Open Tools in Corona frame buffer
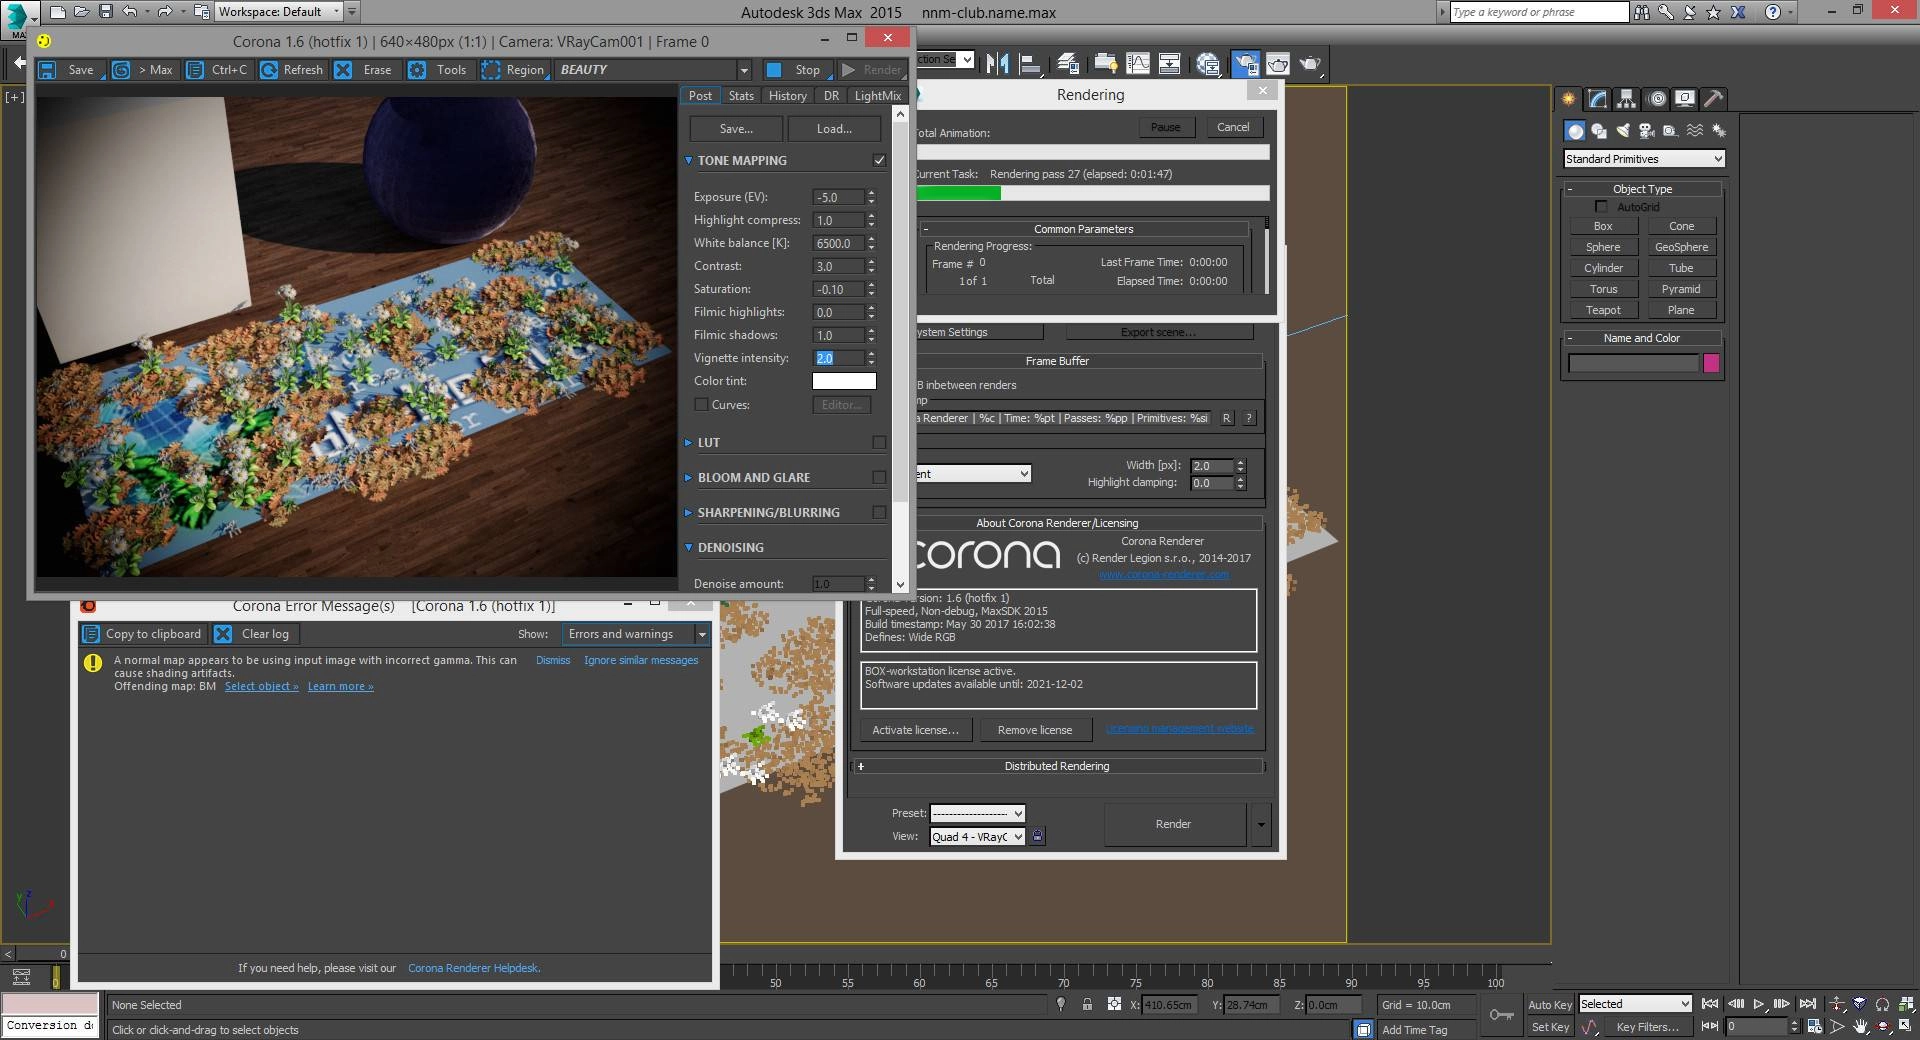 click(x=439, y=70)
